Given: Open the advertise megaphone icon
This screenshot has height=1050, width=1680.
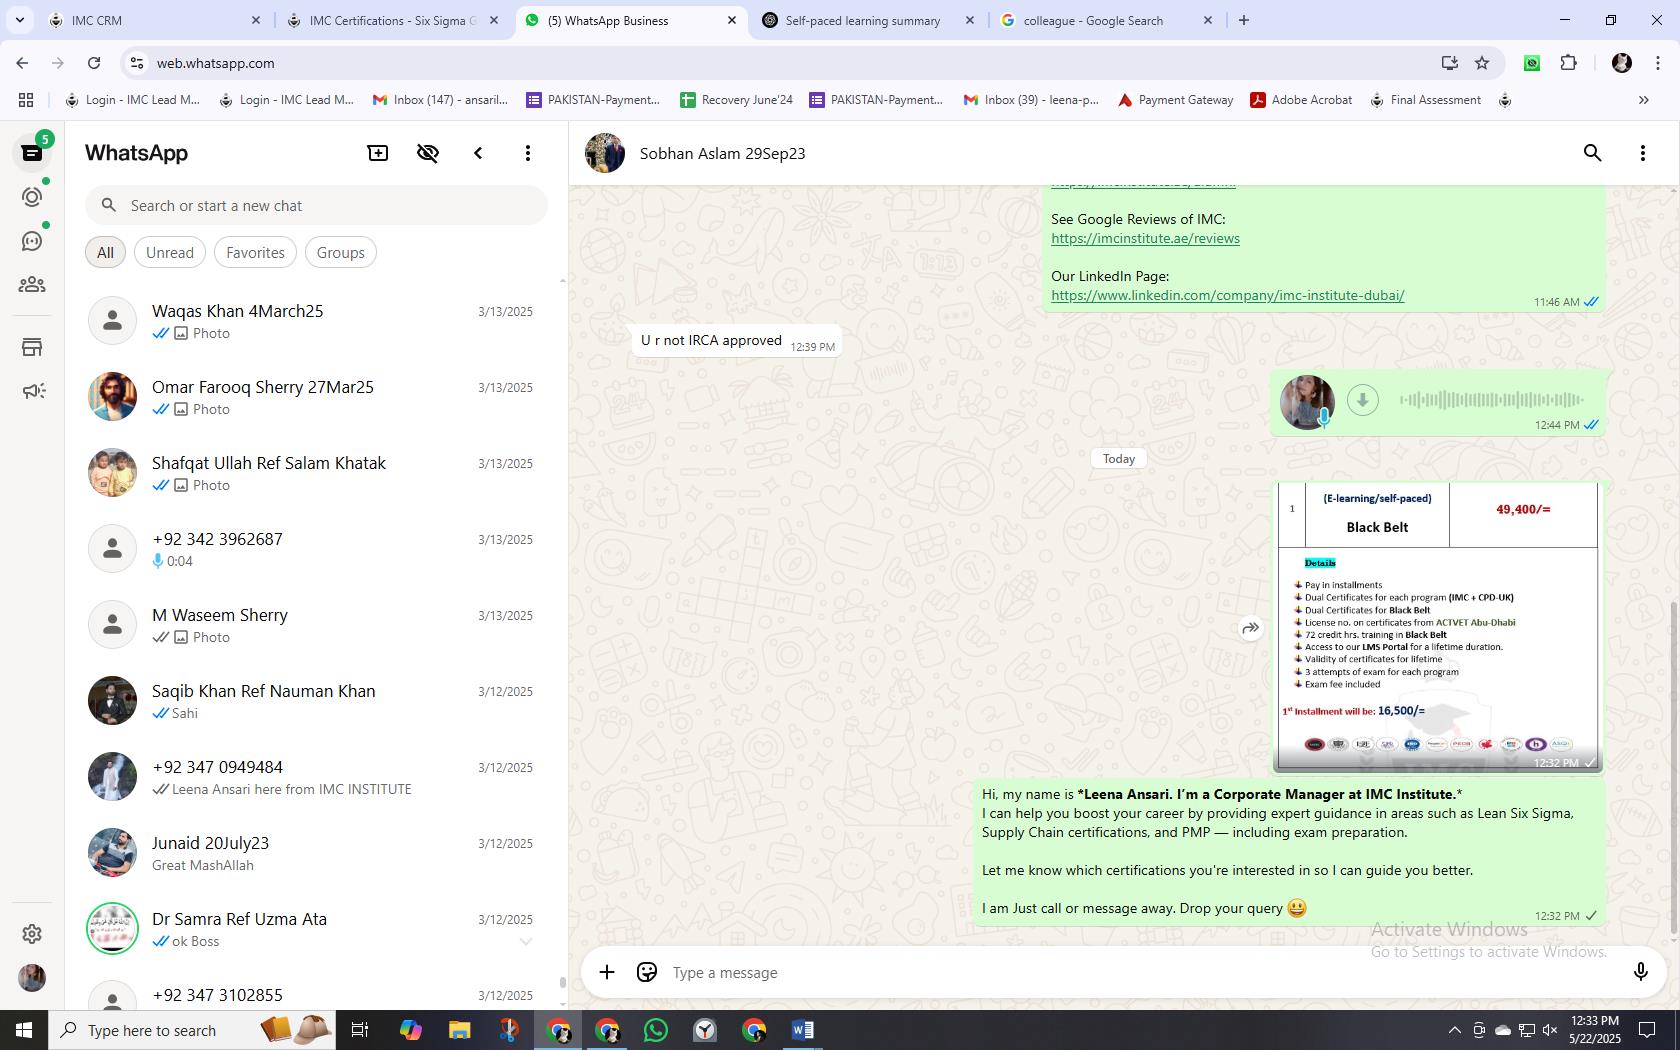Looking at the screenshot, I should [x=32, y=391].
